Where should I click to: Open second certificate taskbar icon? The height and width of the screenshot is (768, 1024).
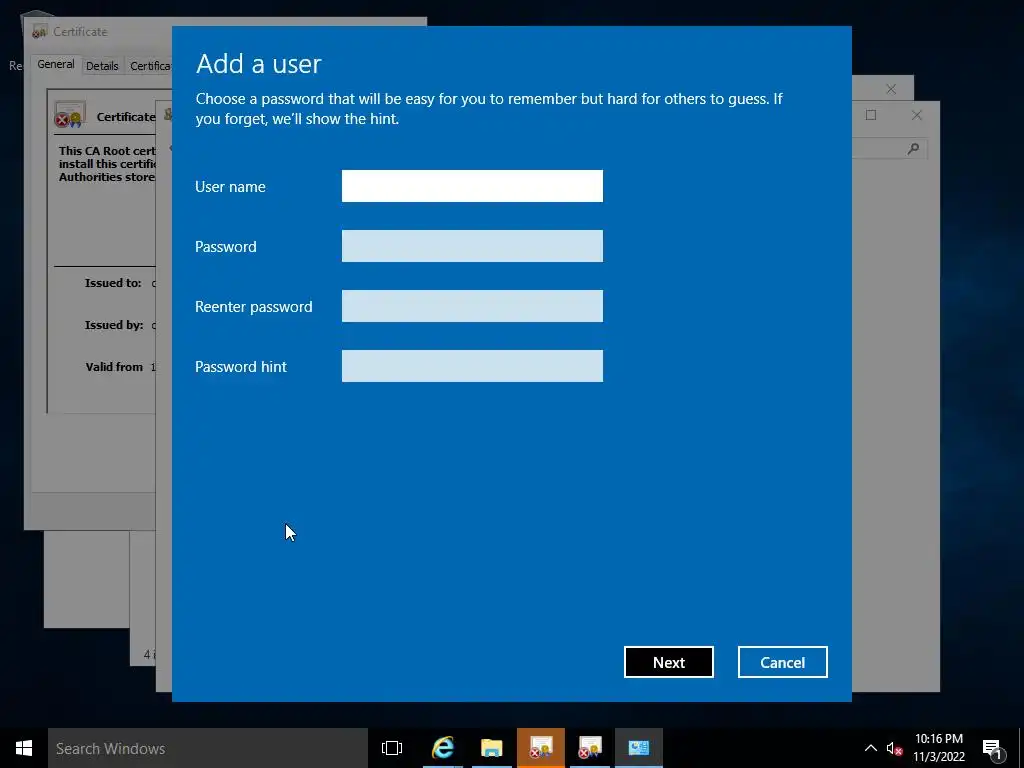click(590, 748)
